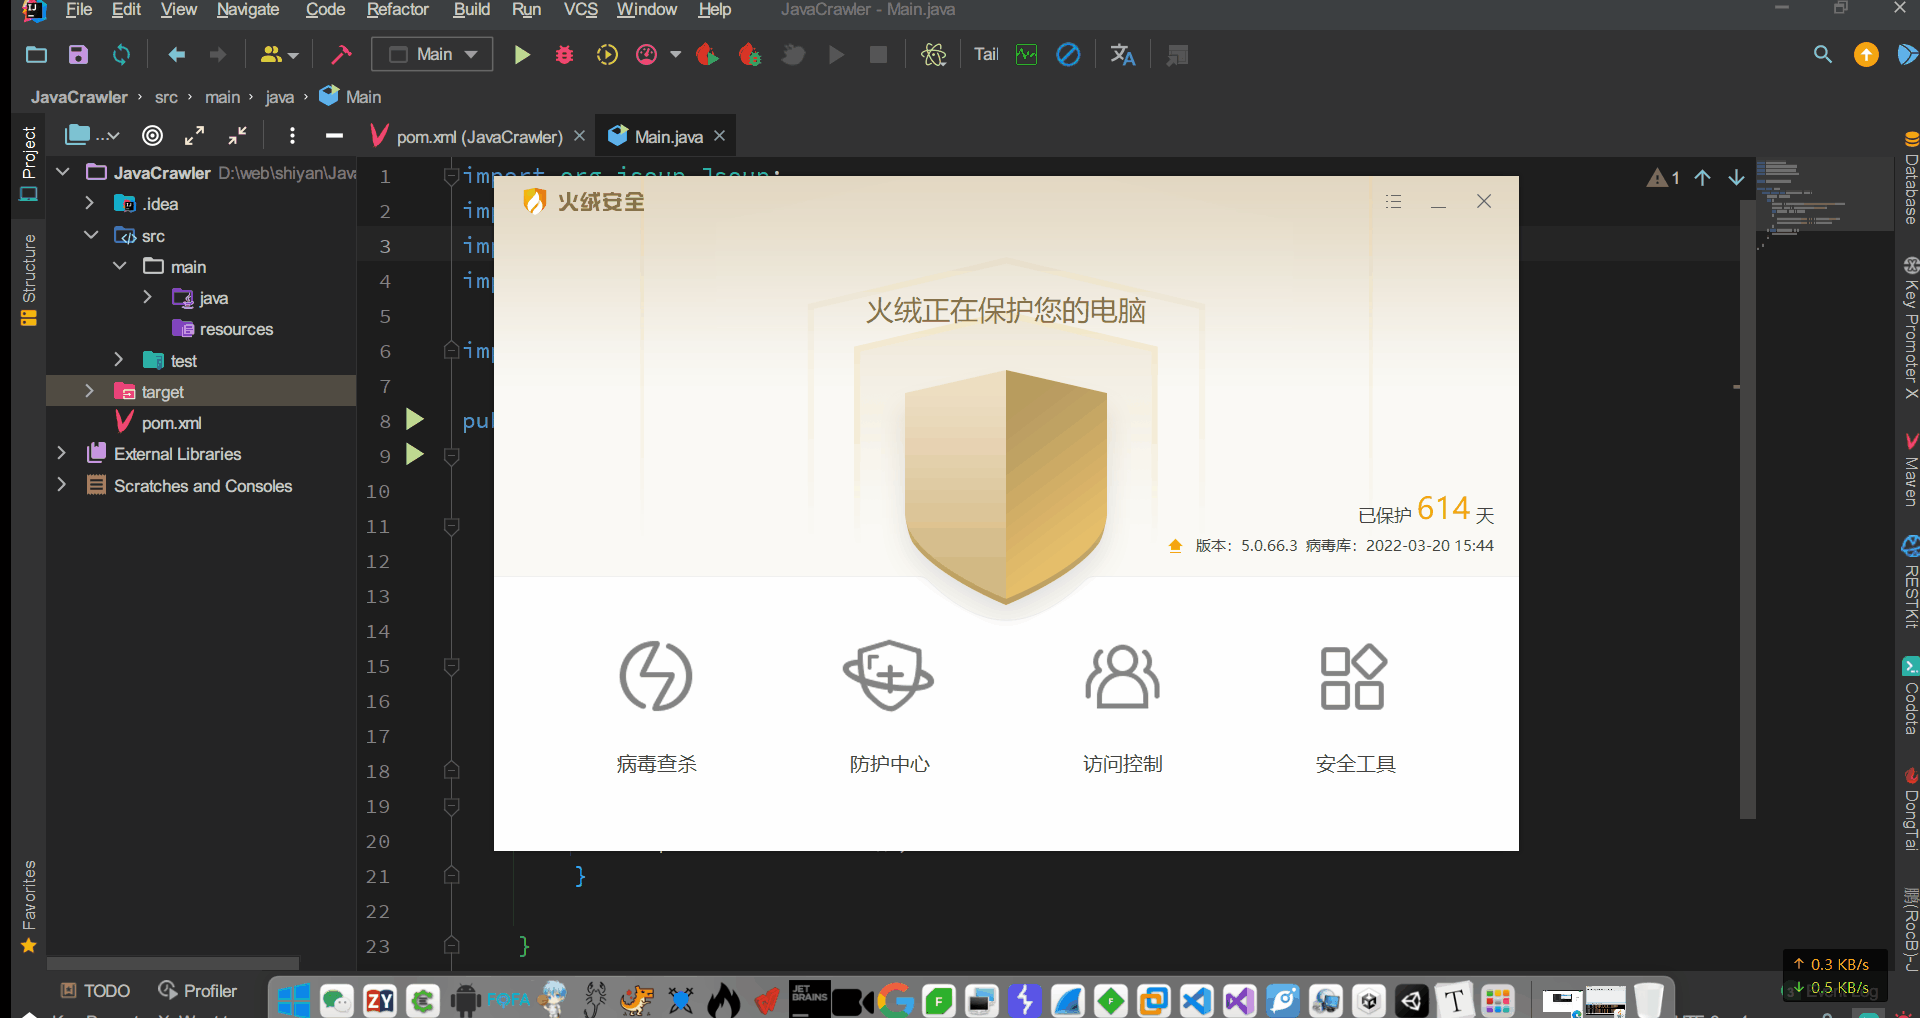Open the users icon dropdown in toolbar
The width and height of the screenshot is (1920, 1018).
click(x=279, y=55)
